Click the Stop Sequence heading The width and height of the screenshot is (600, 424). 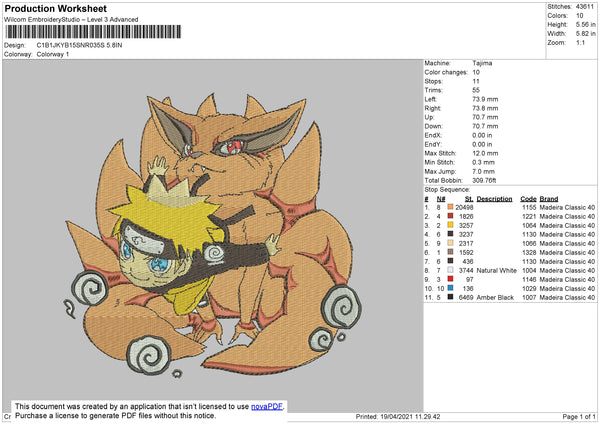coord(447,190)
